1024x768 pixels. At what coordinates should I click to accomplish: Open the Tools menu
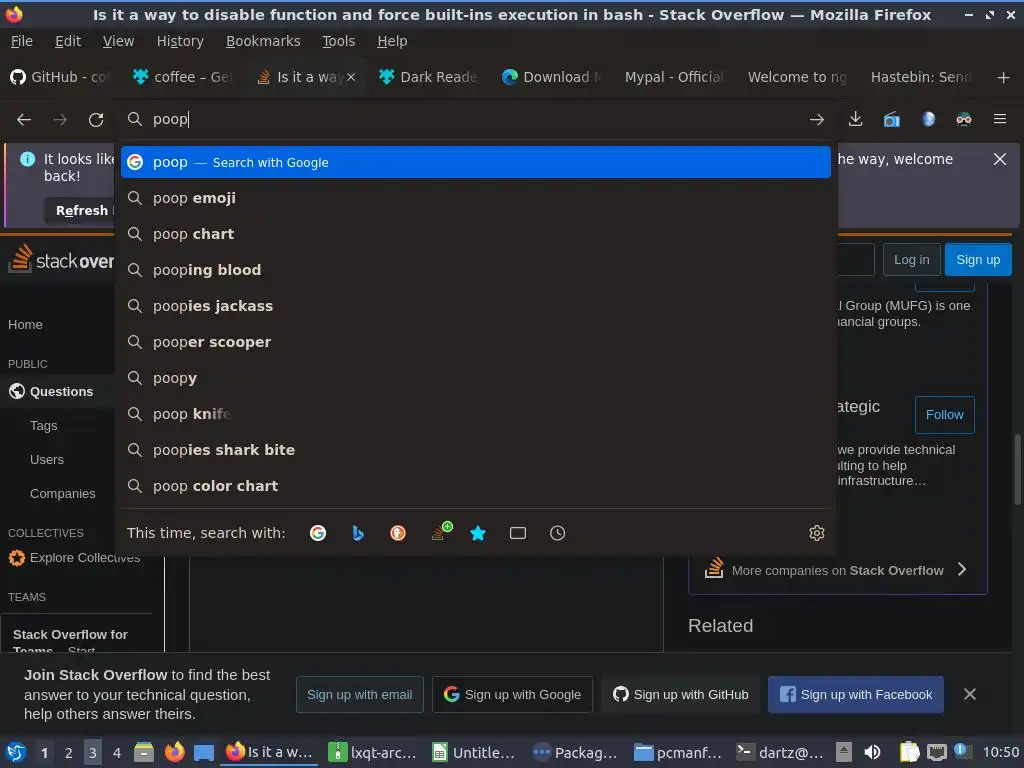(338, 41)
